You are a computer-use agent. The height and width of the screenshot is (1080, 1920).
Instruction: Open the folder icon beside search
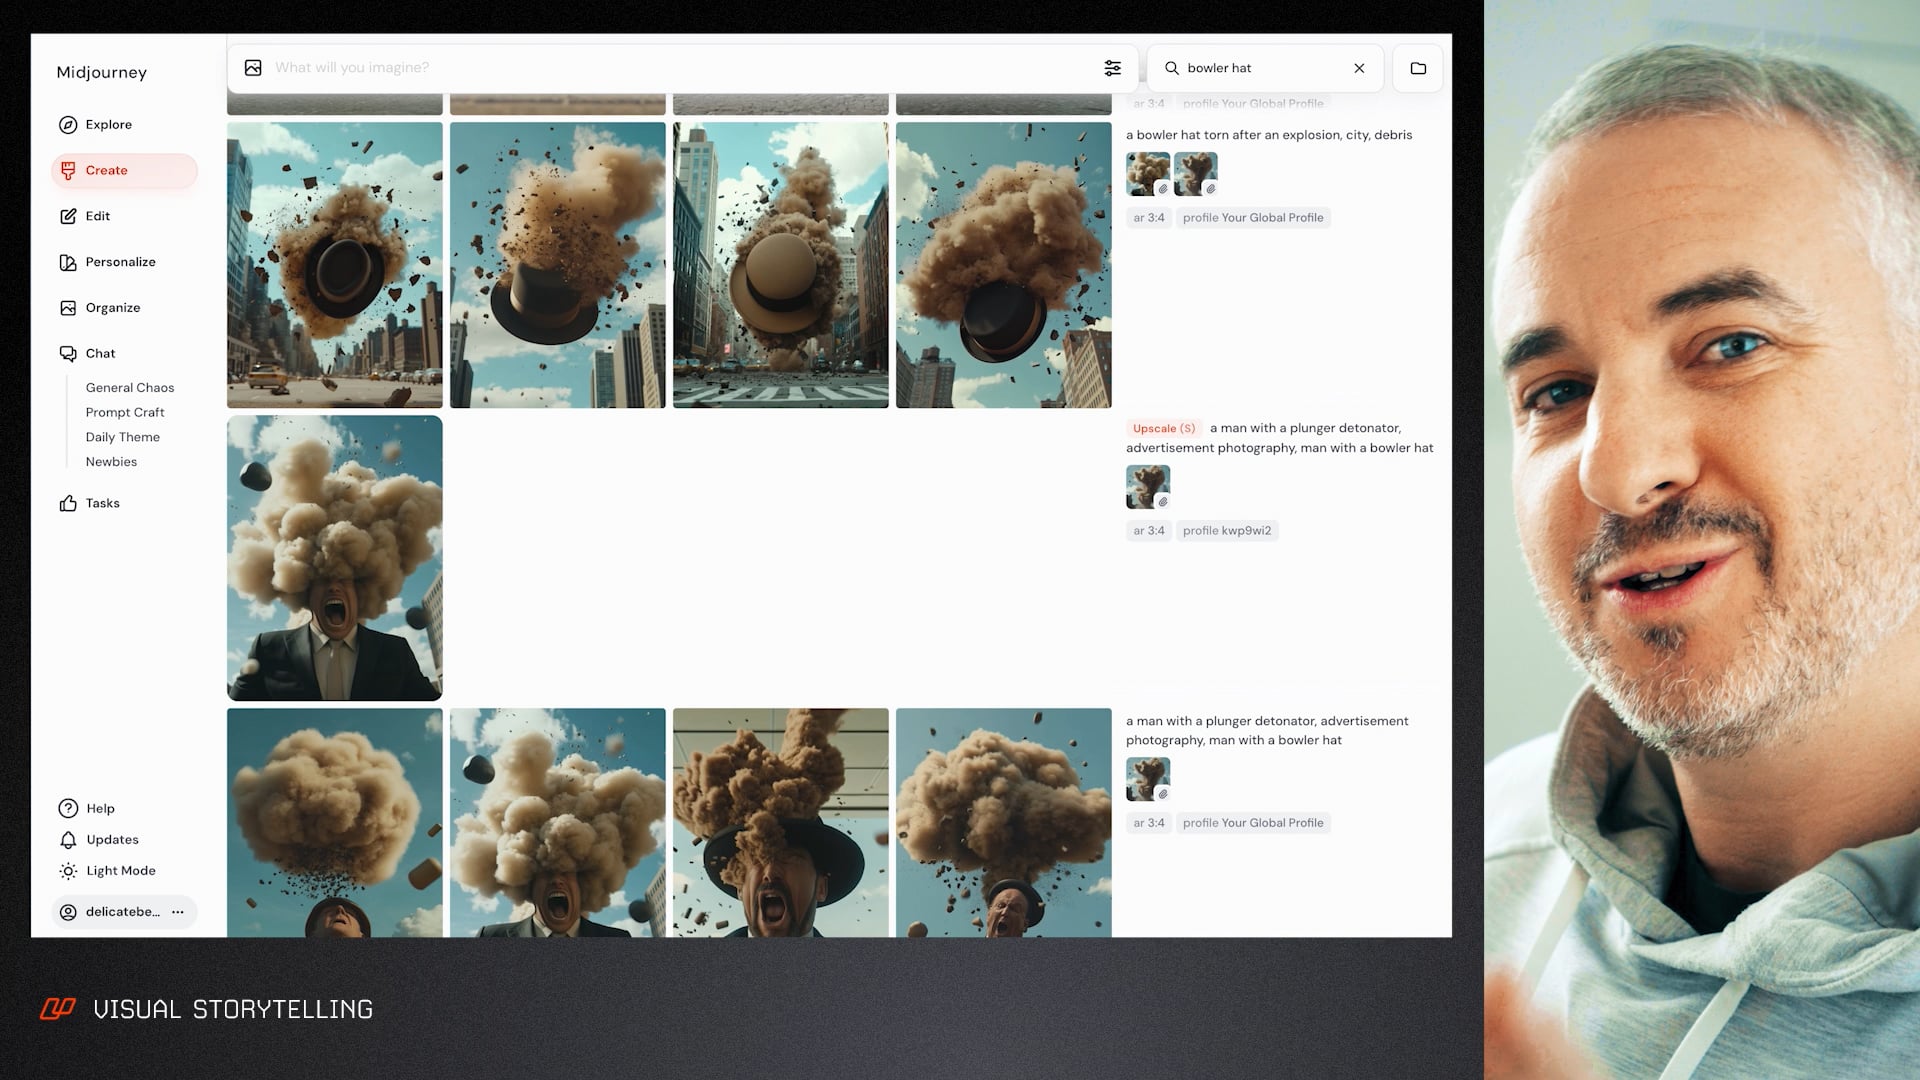point(1417,67)
